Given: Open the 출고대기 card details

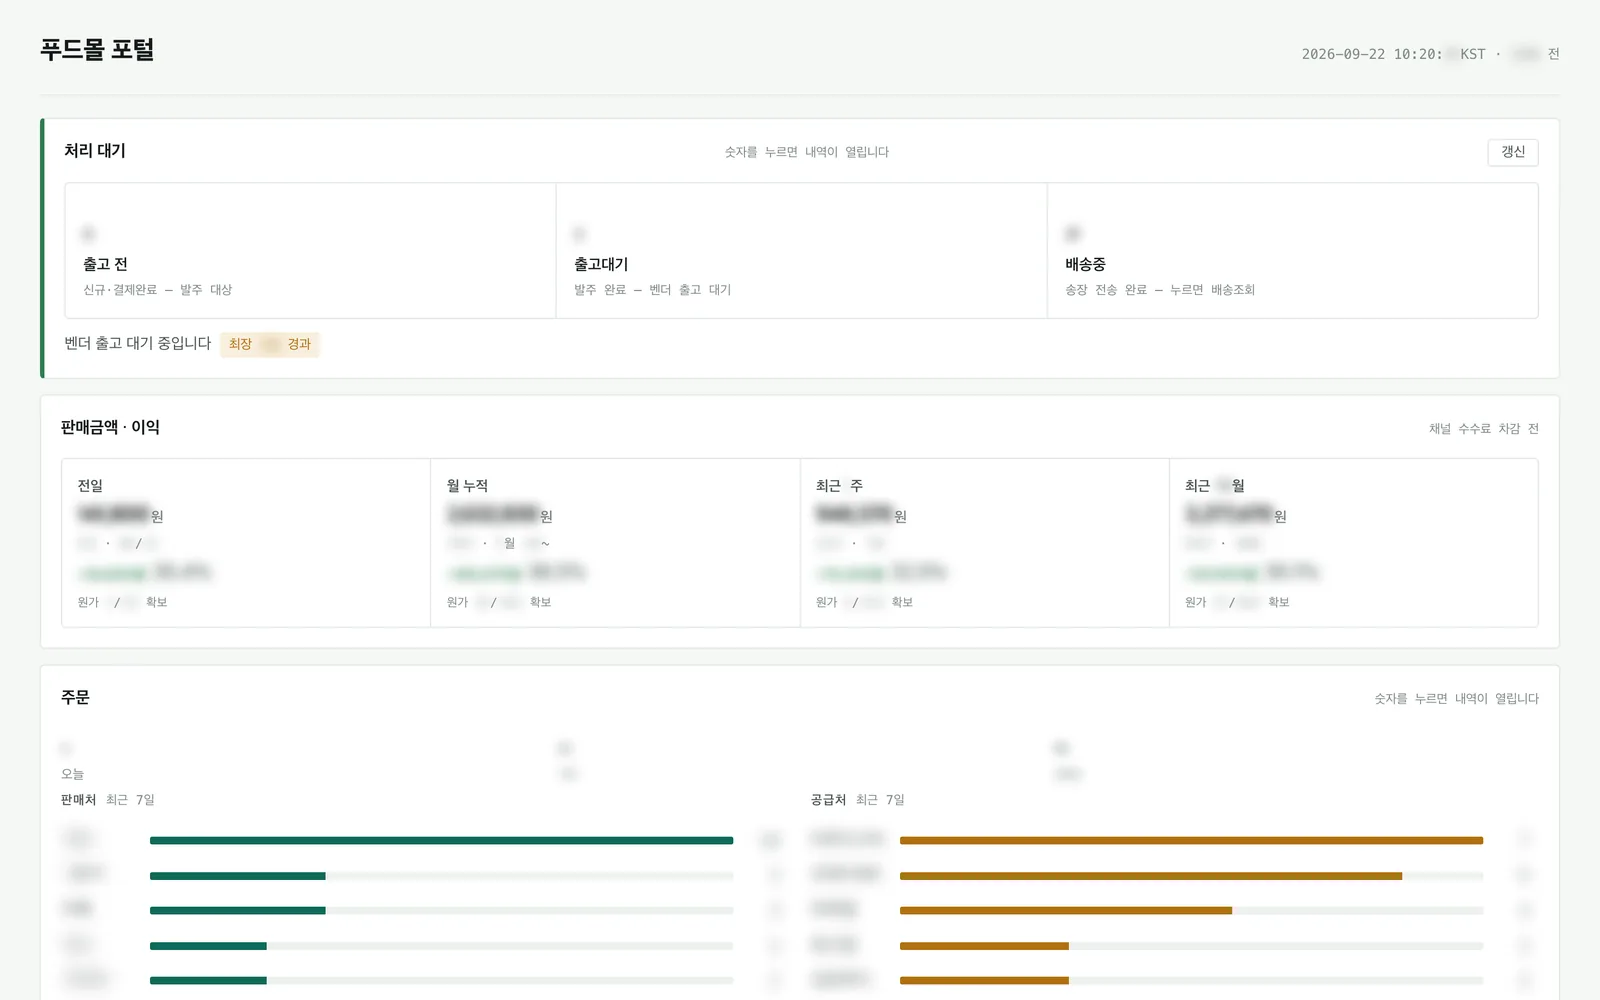Looking at the screenshot, I should click(x=801, y=251).
